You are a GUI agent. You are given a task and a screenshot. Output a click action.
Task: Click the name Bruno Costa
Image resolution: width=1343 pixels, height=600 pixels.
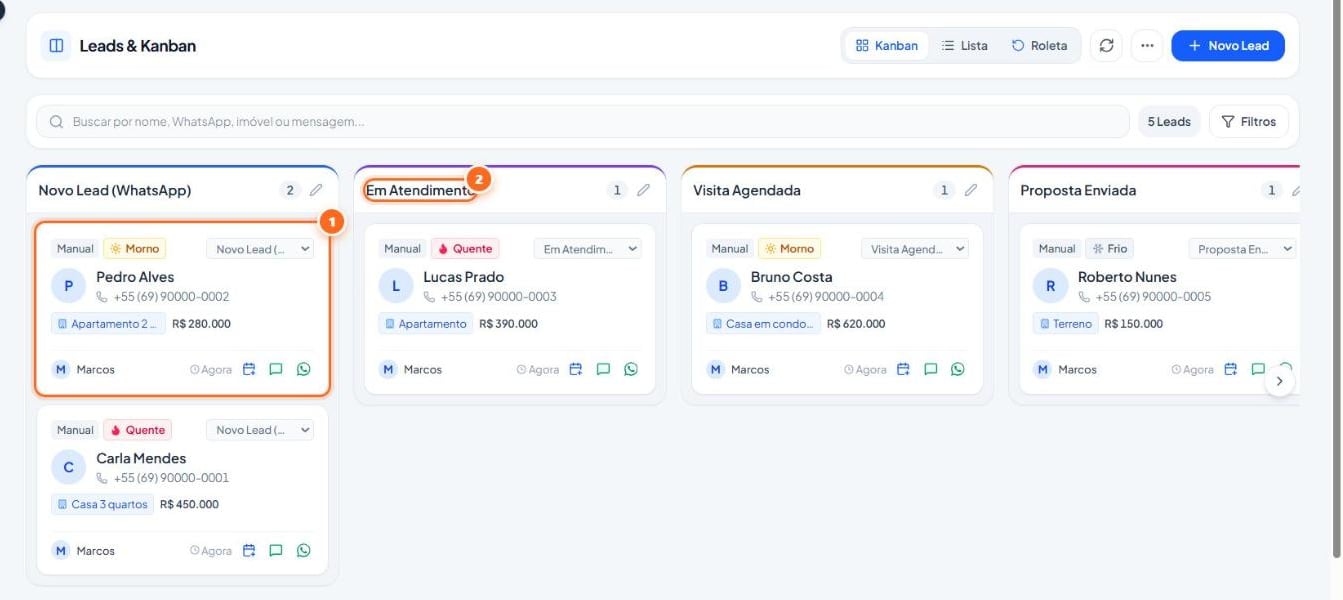click(791, 277)
